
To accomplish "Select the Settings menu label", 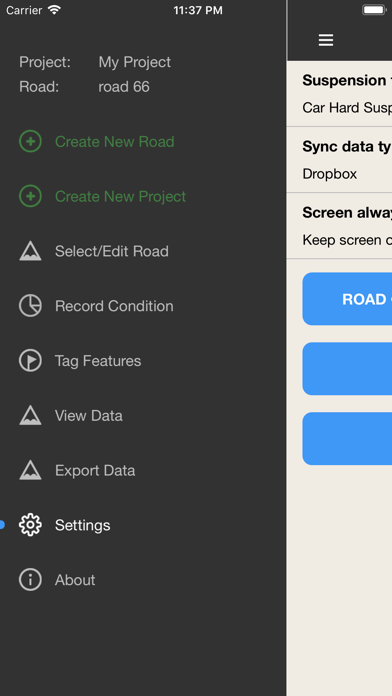I will [x=83, y=525].
